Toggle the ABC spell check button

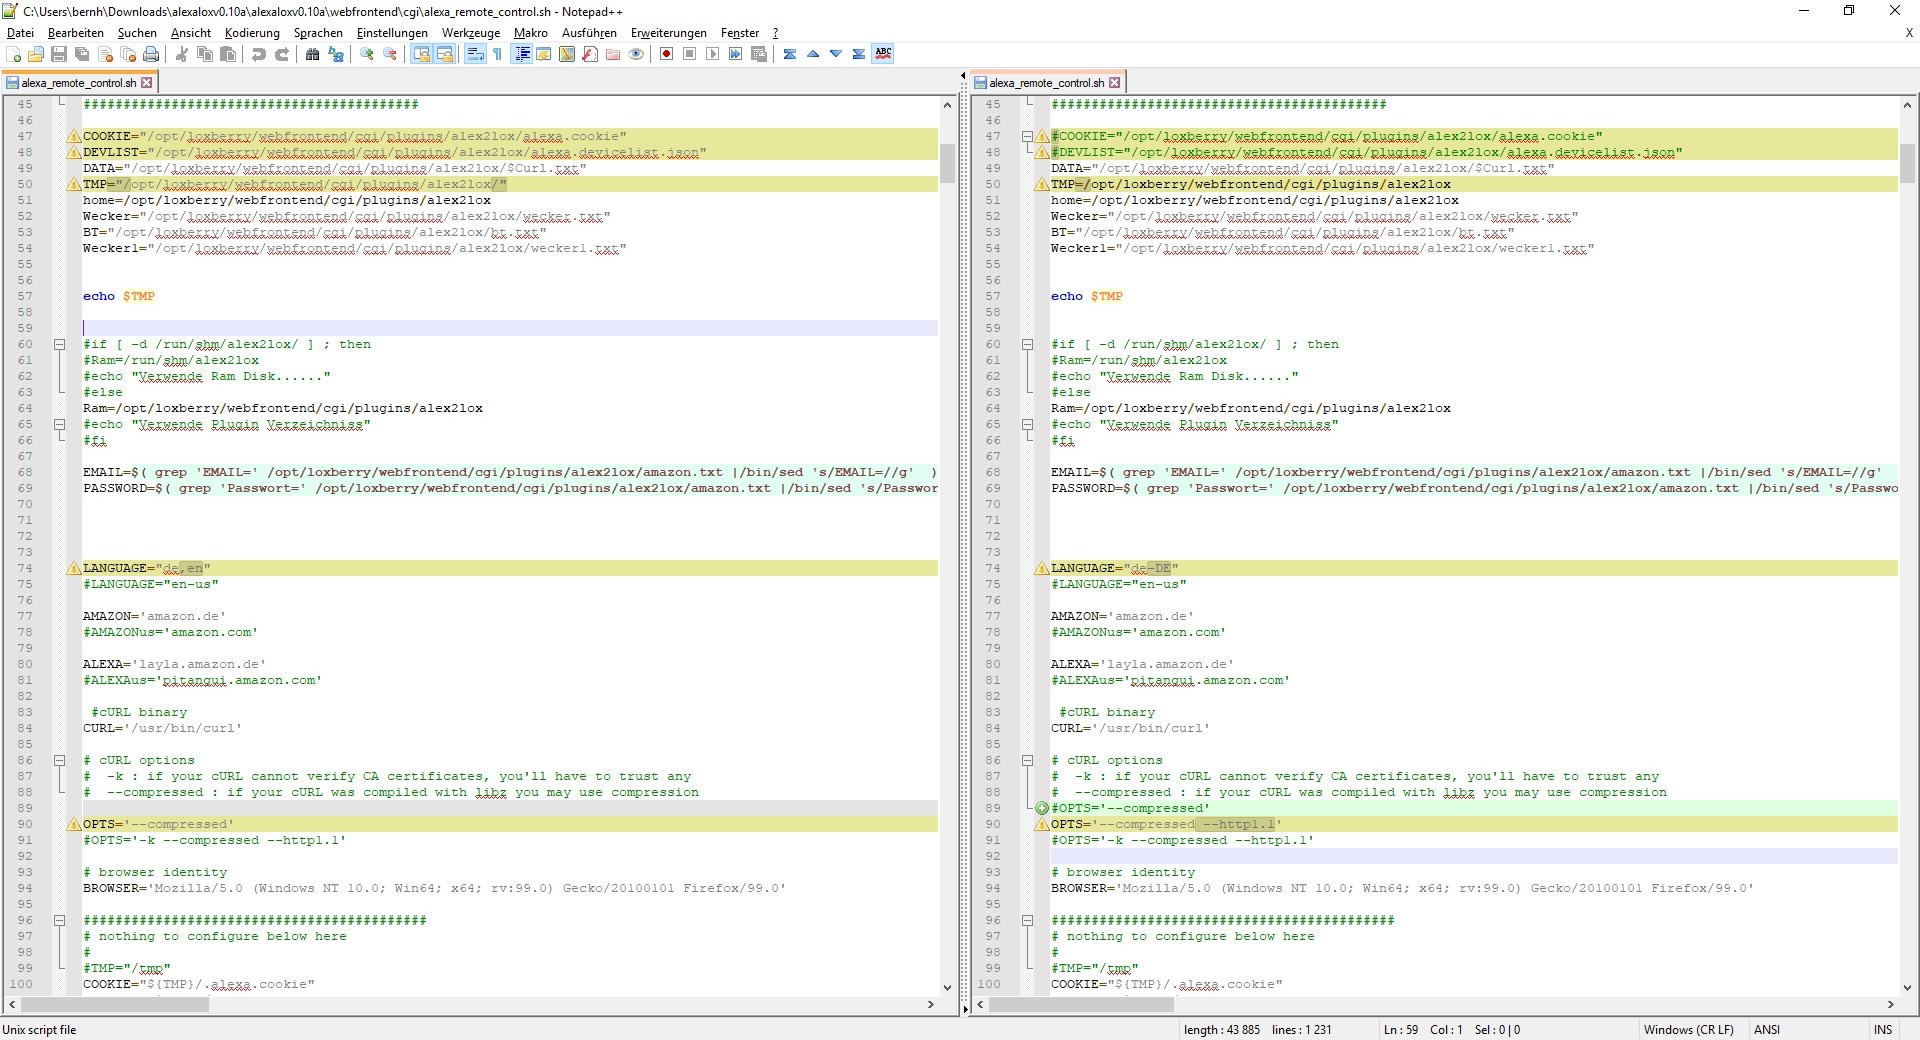point(883,54)
